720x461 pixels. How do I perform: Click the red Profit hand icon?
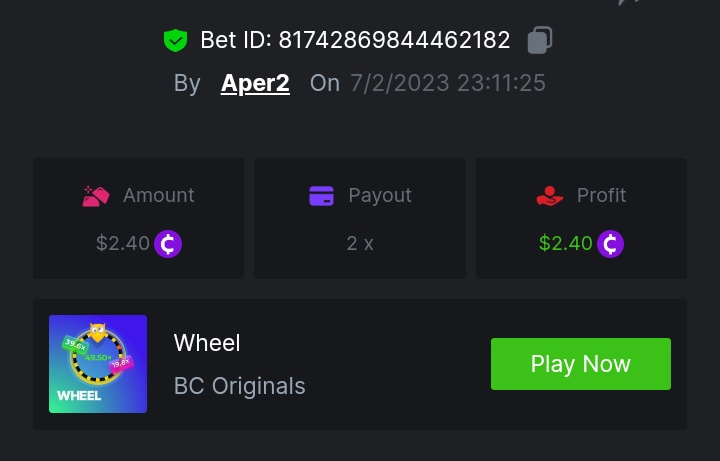(x=549, y=196)
